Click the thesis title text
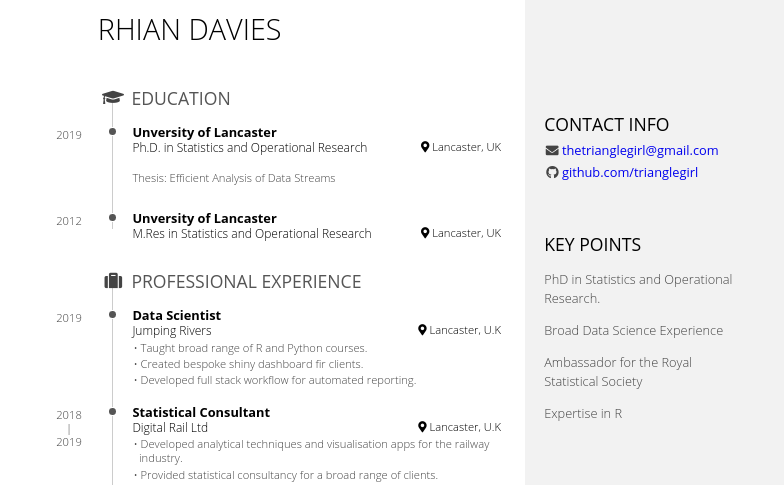This screenshot has width=784, height=485. point(233,178)
